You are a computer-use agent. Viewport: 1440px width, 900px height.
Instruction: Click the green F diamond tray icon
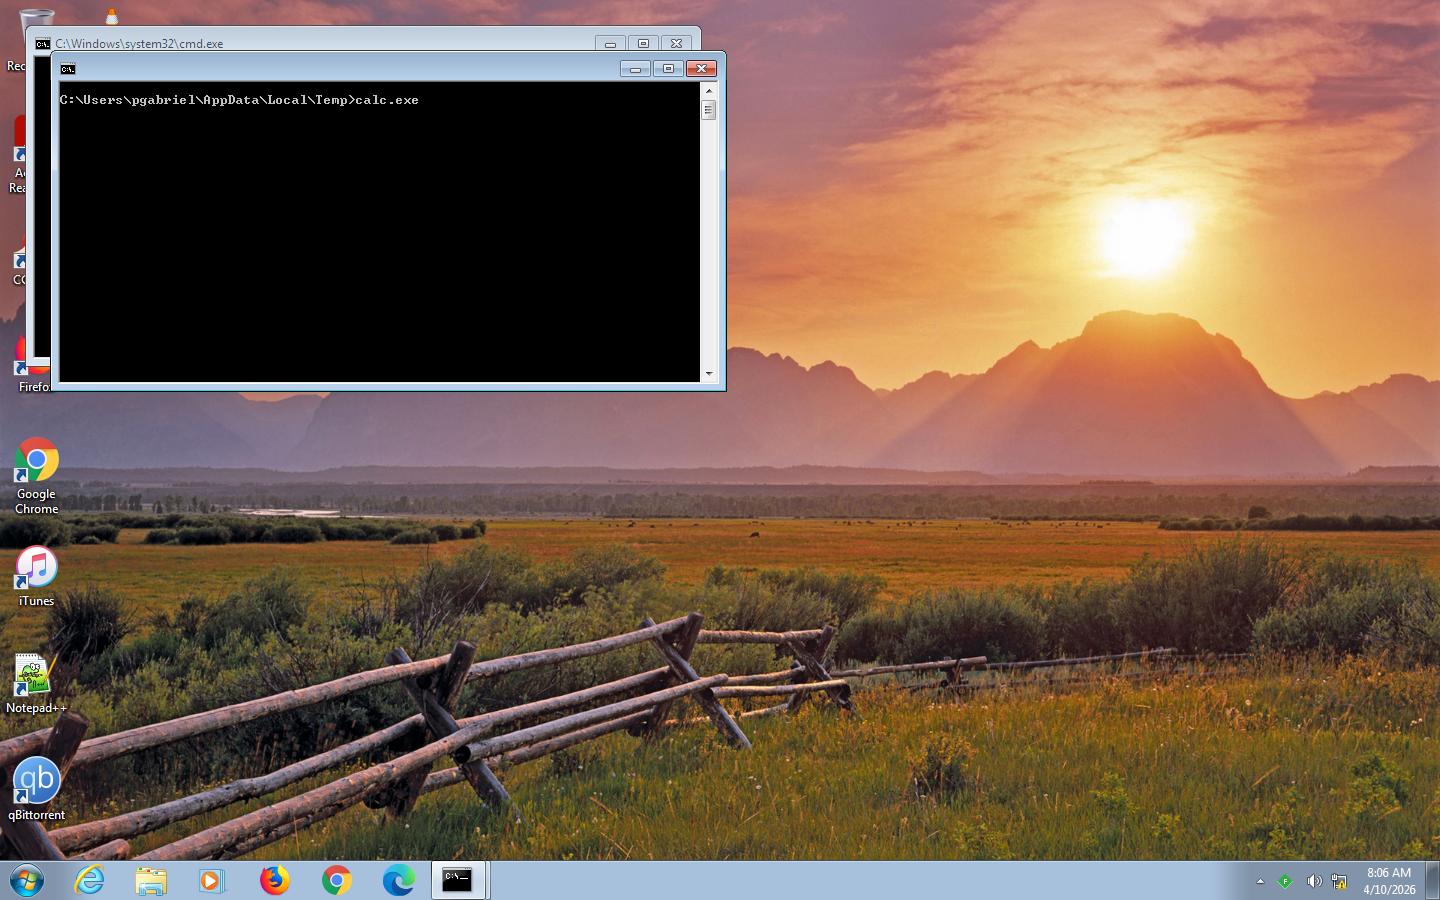[1285, 881]
